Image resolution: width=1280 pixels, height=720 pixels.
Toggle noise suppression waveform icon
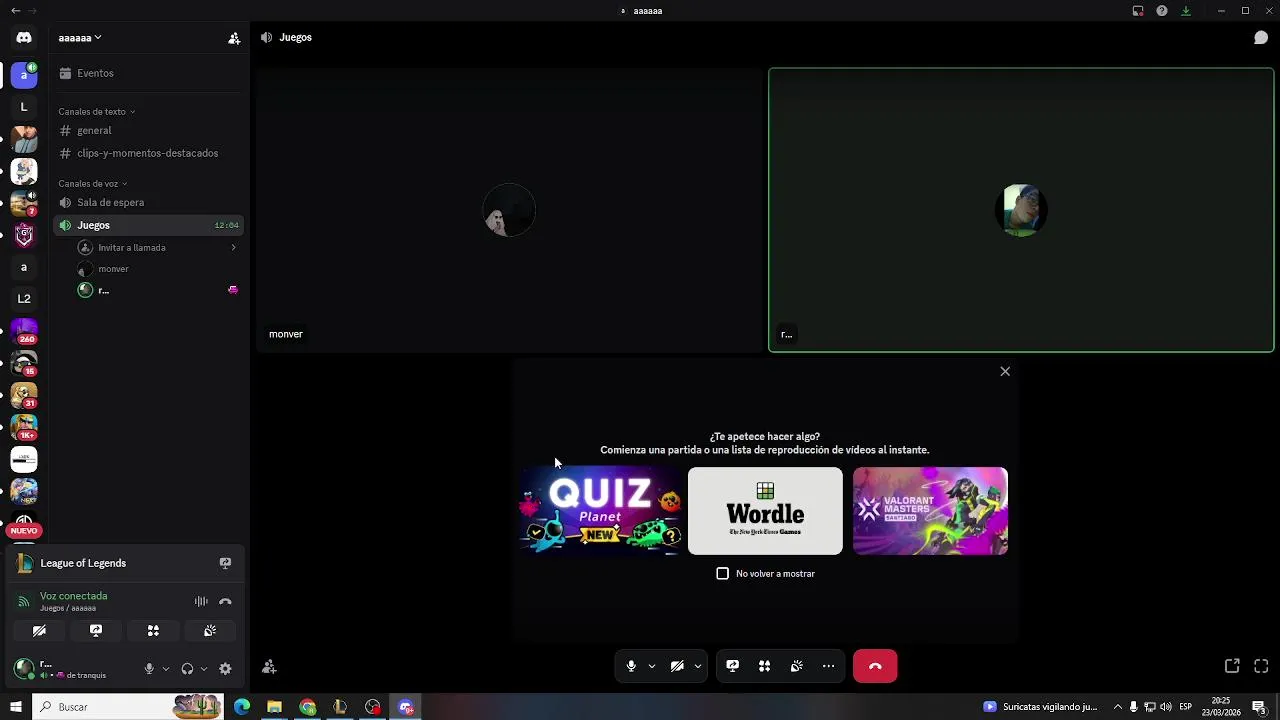pyautogui.click(x=201, y=601)
